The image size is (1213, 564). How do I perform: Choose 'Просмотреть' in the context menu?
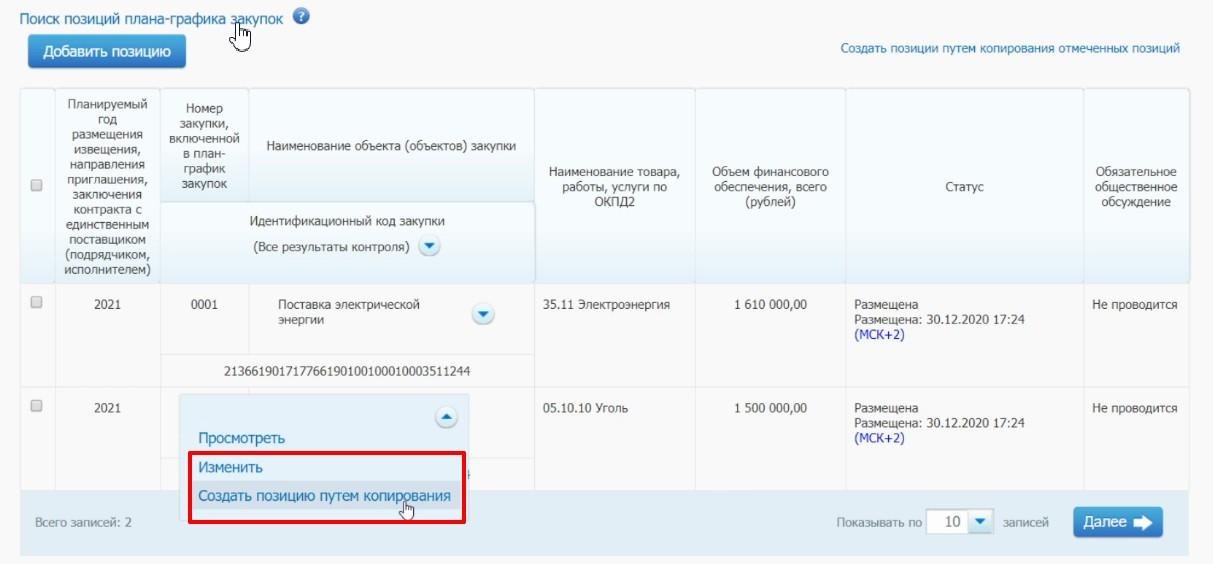coord(241,438)
